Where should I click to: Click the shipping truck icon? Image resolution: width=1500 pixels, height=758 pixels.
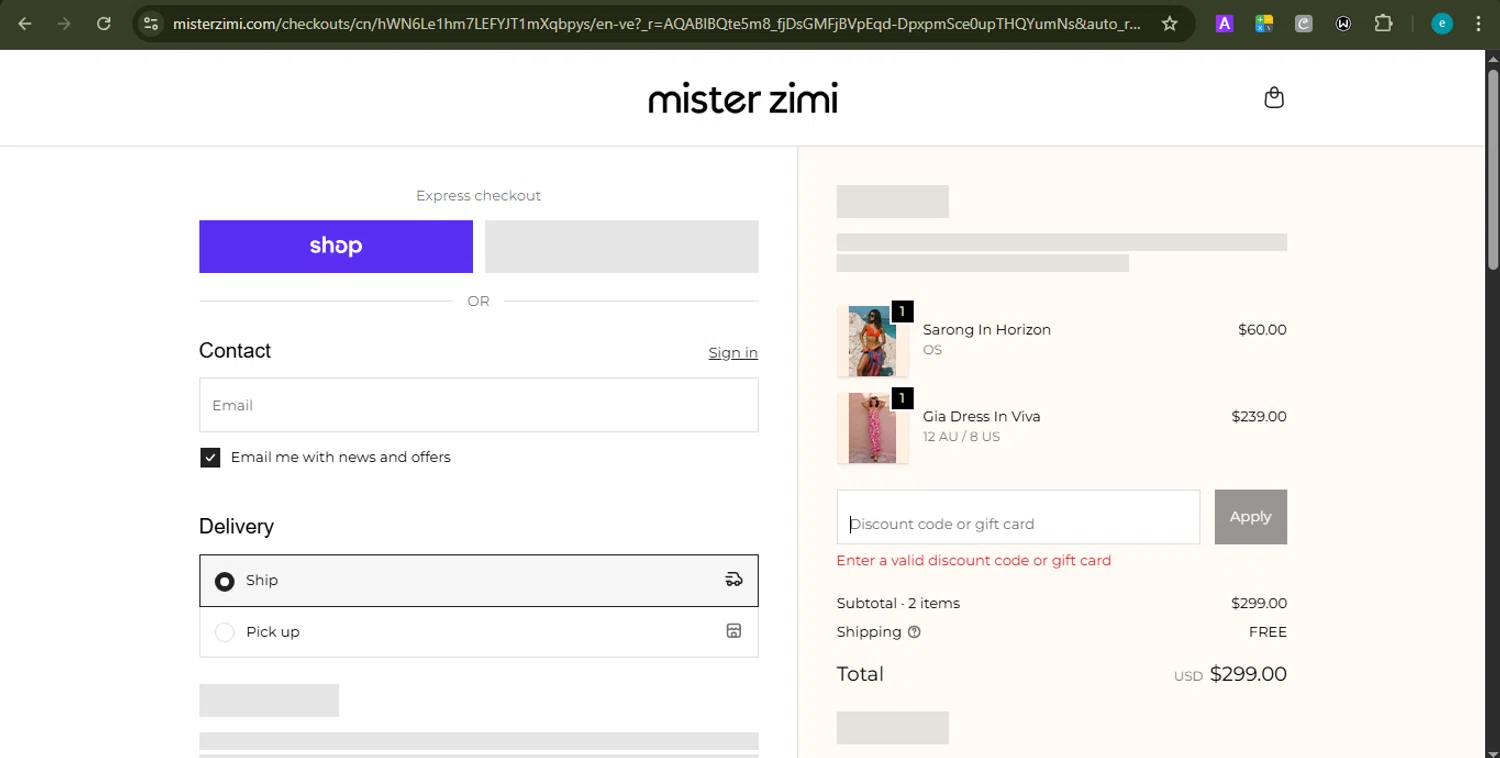tap(734, 579)
